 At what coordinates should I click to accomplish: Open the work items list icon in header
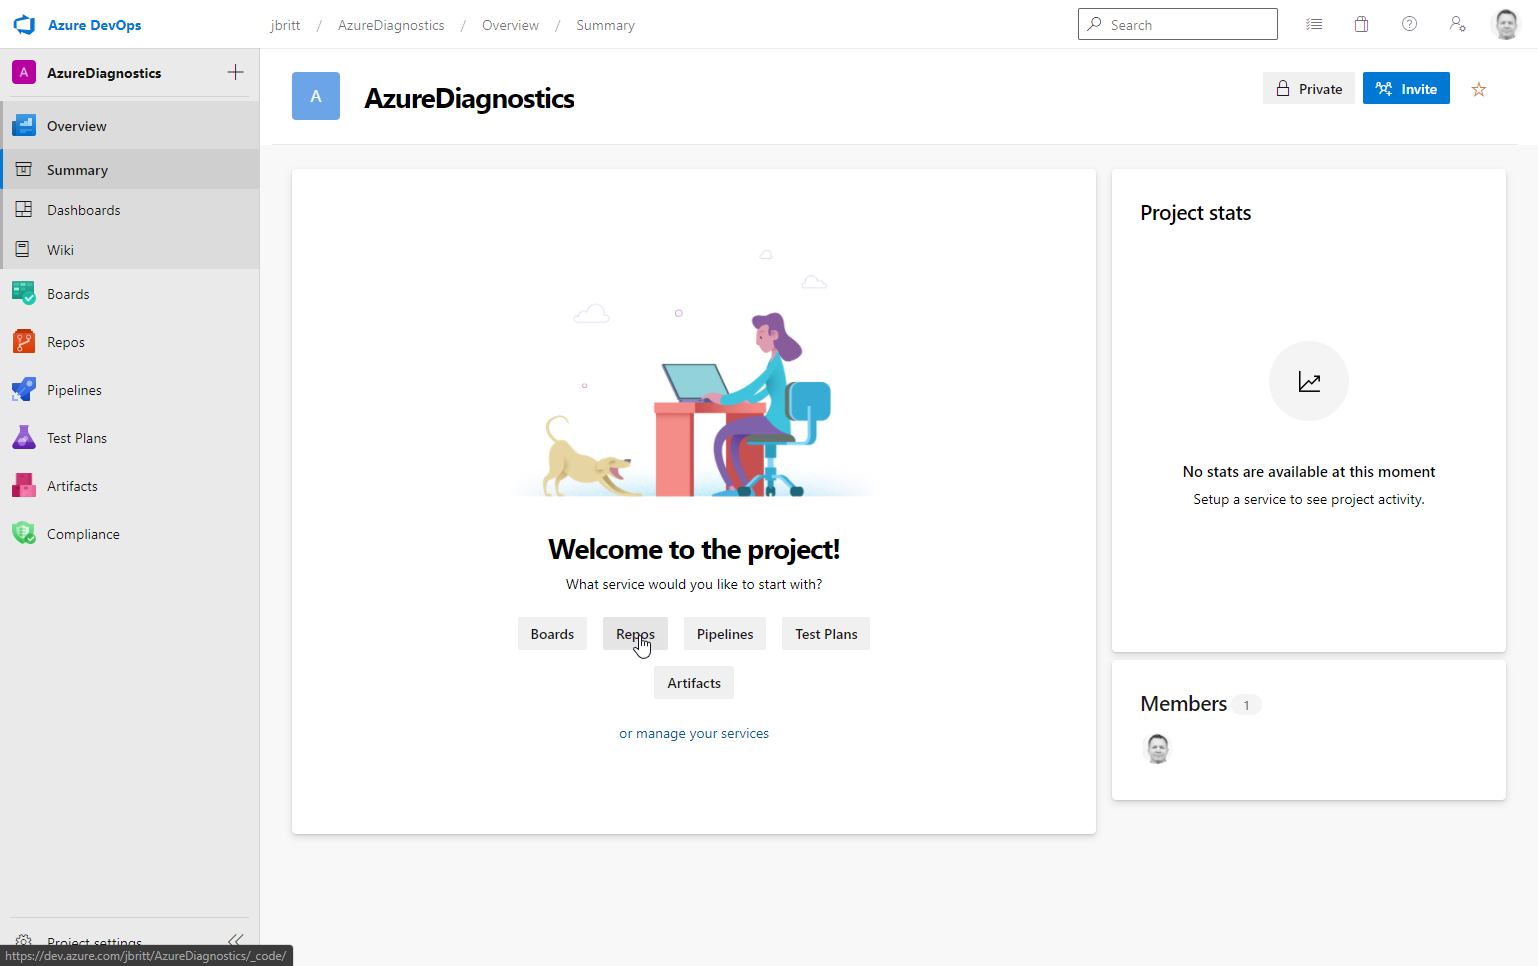[1314, 24]
